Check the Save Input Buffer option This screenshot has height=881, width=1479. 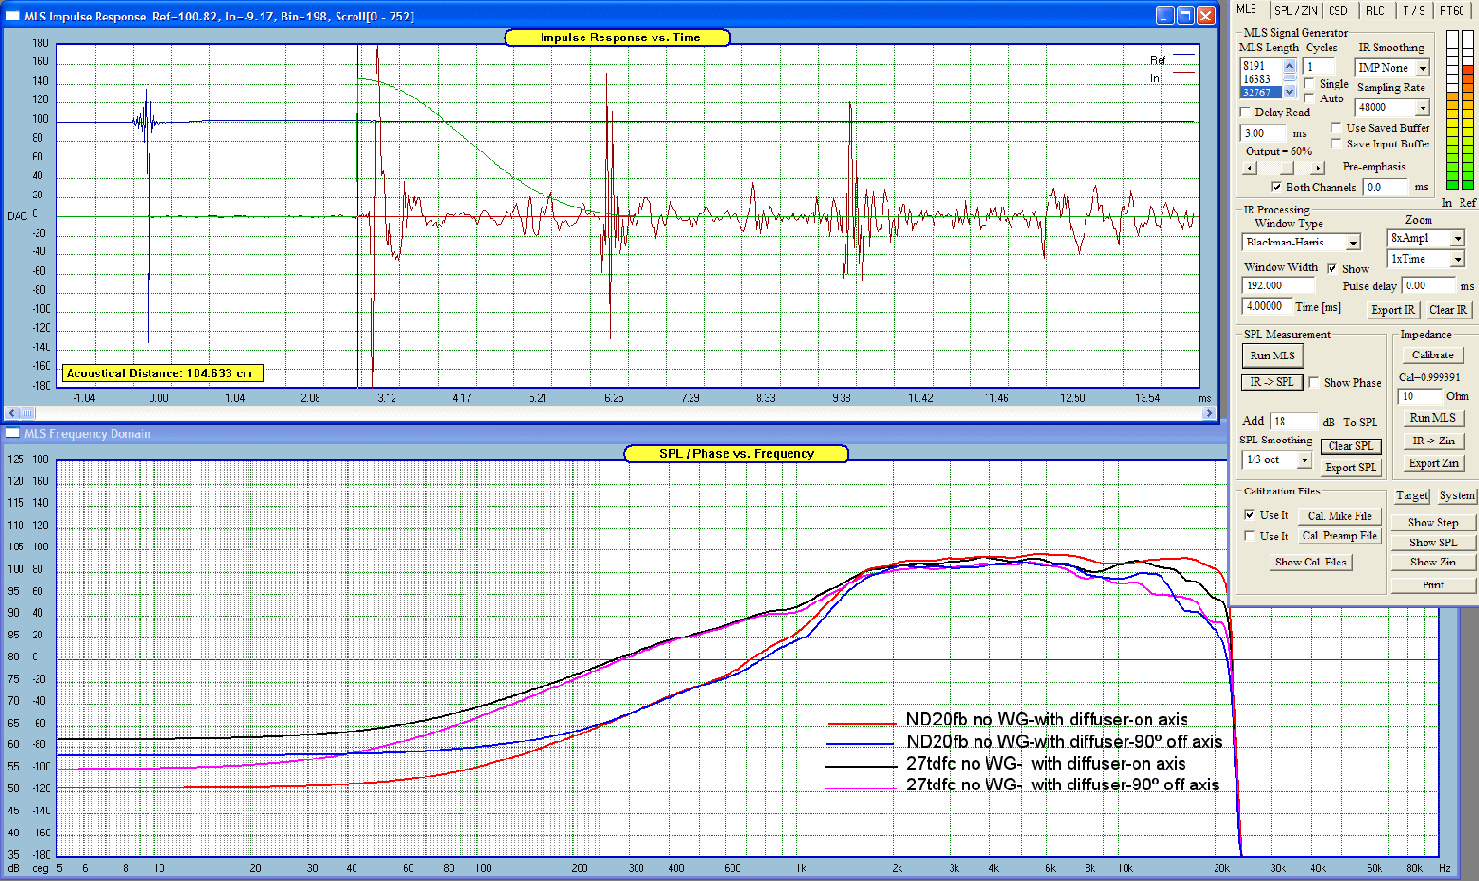pyautogui.click(x=1336, y=144)
